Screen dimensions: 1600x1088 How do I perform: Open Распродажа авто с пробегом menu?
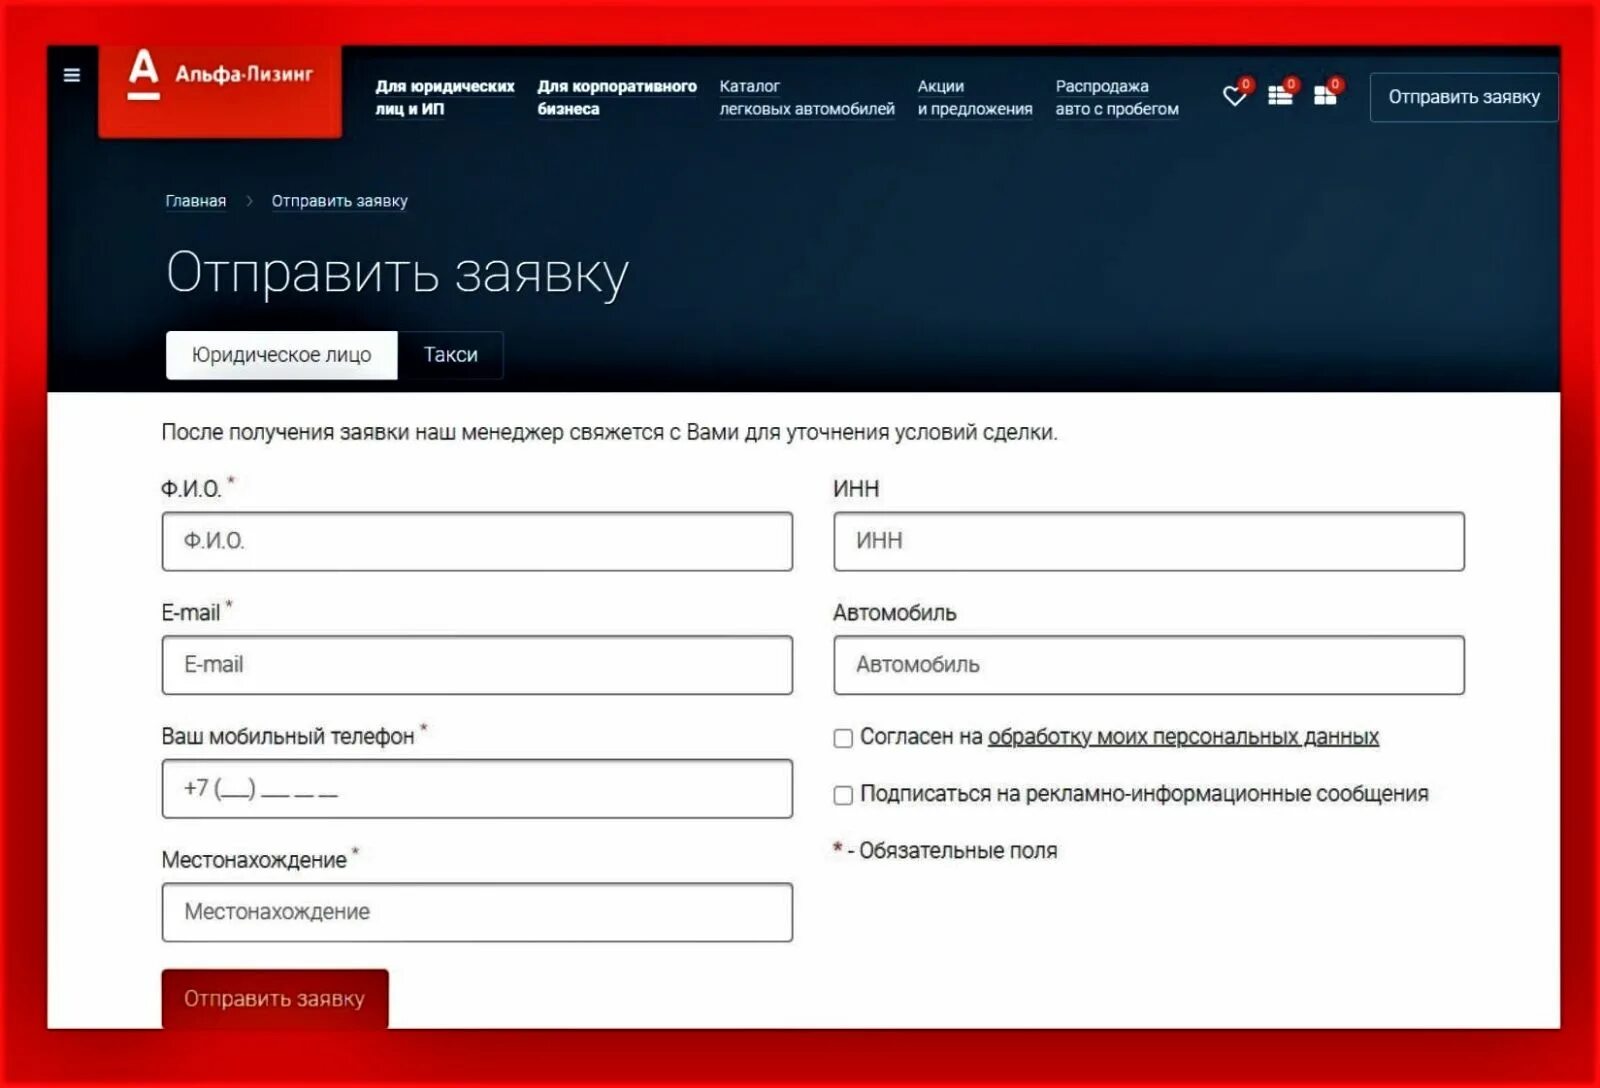coord(1117,97)
